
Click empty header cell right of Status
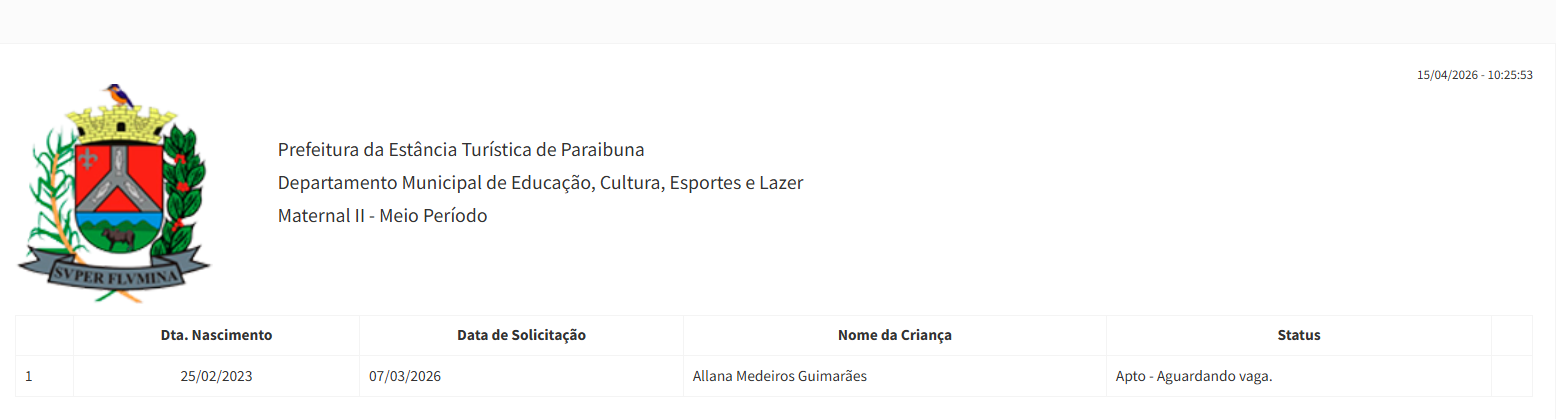(1511, 335)
